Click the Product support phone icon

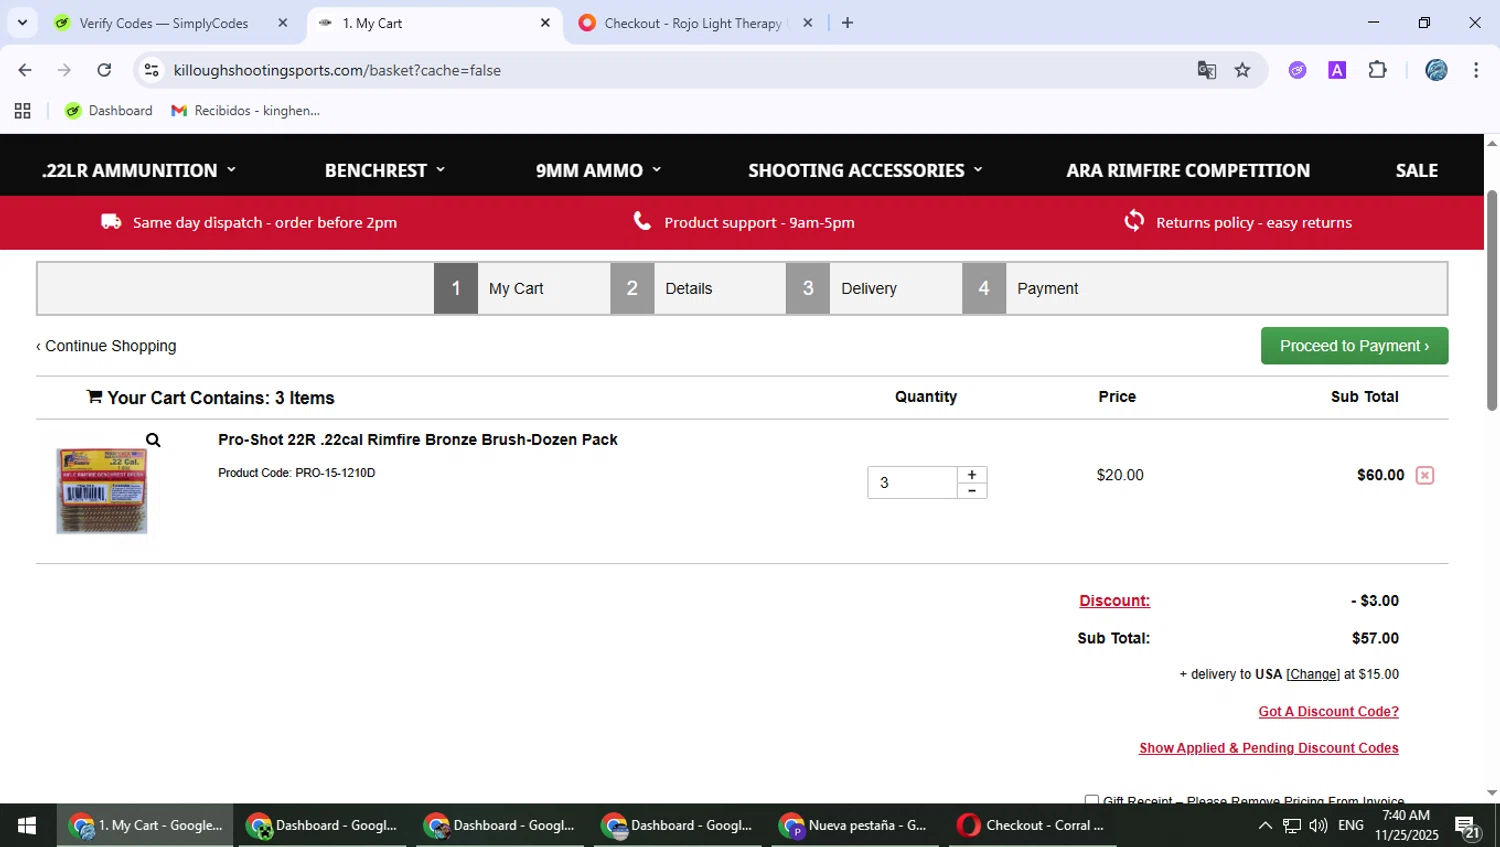[642, 221]
